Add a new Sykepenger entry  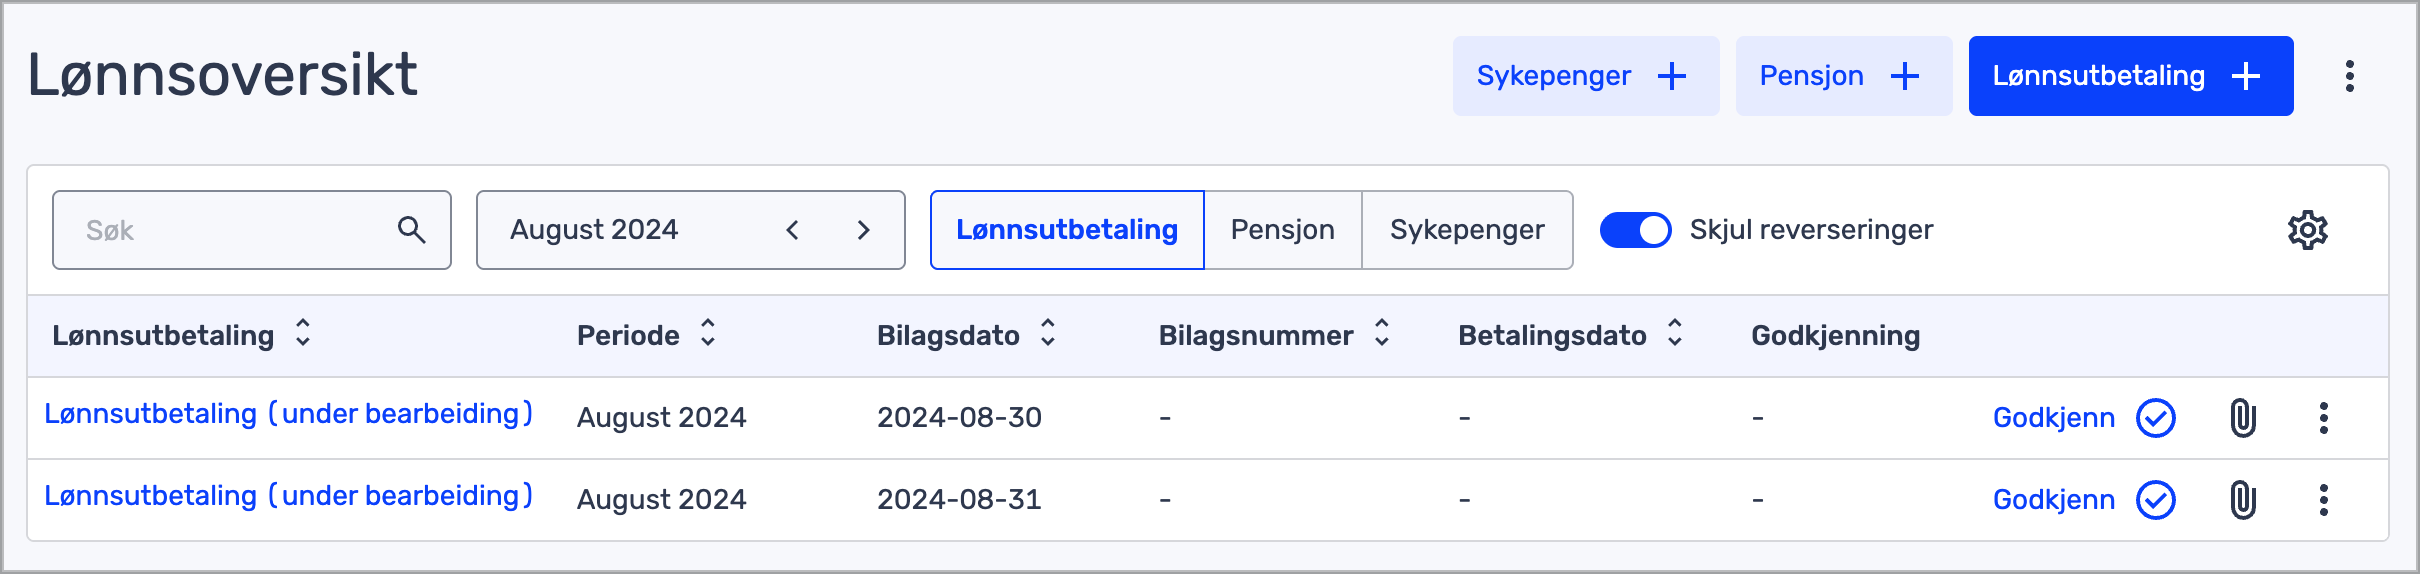(x=1585, y=76)
